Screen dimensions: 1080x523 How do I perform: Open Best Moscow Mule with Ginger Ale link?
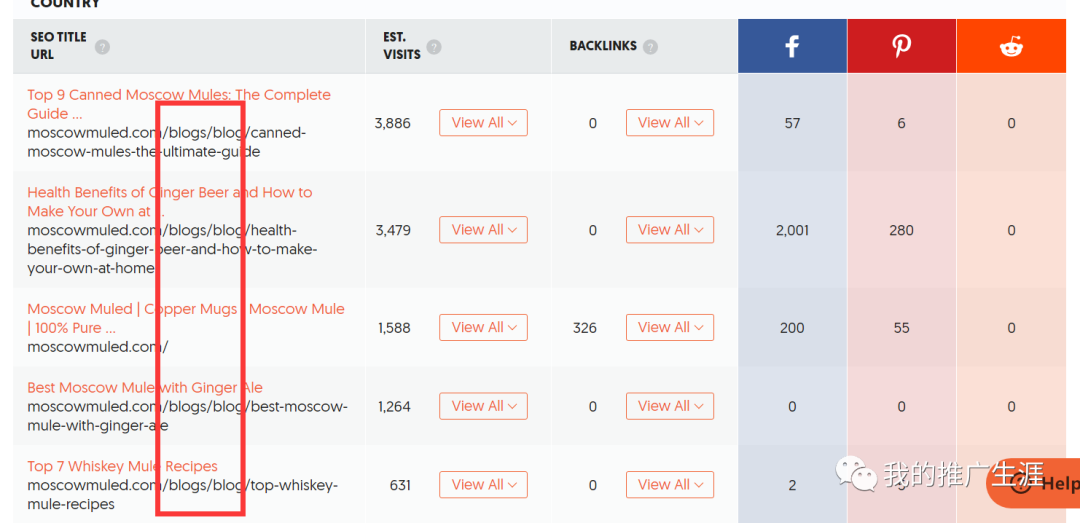coord(145,387)
